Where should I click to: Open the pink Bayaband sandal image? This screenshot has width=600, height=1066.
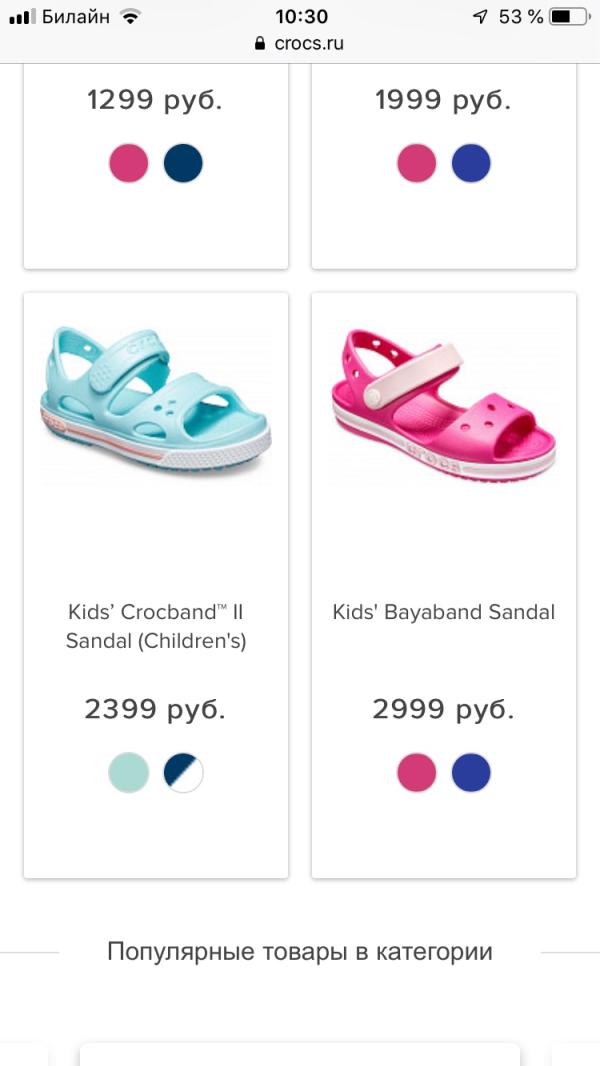(x=444, y=405)
